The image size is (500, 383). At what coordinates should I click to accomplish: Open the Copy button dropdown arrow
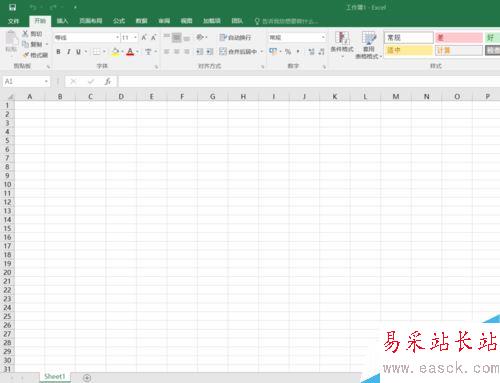(47, 44)
